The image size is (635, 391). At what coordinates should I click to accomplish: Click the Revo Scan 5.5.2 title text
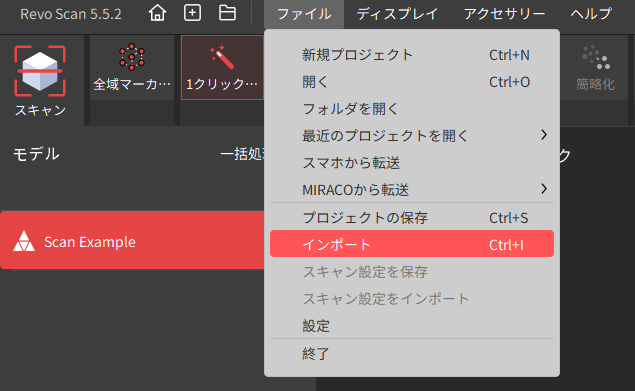coord(71,14)
